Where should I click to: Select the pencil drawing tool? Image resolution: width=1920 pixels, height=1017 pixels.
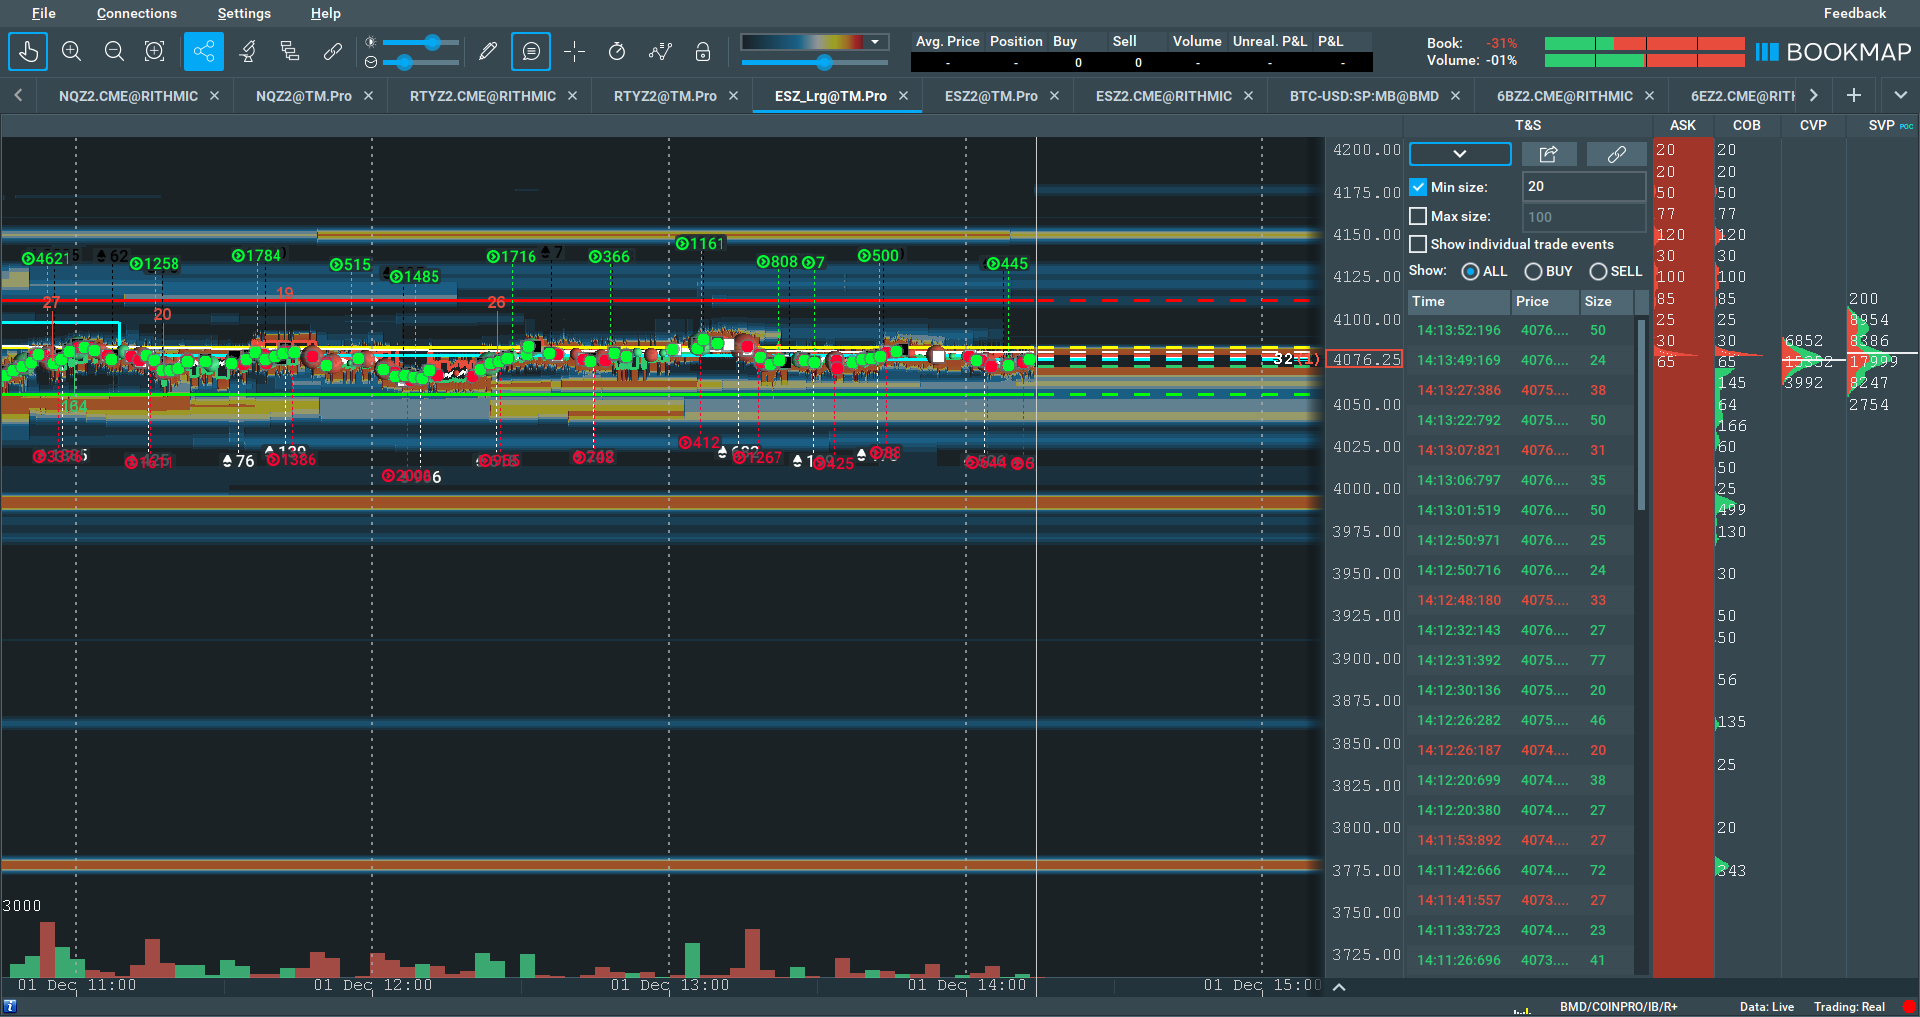[x=488, y=51]
